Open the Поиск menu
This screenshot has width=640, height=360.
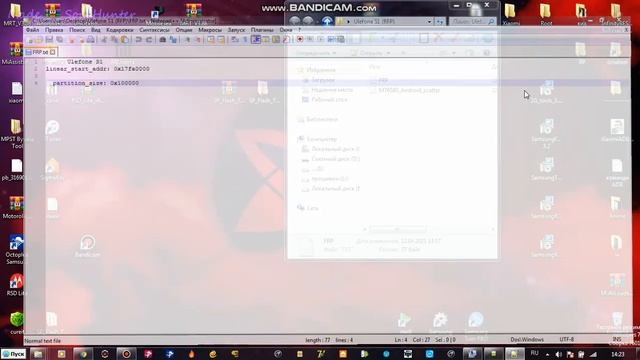pos(77,30)
